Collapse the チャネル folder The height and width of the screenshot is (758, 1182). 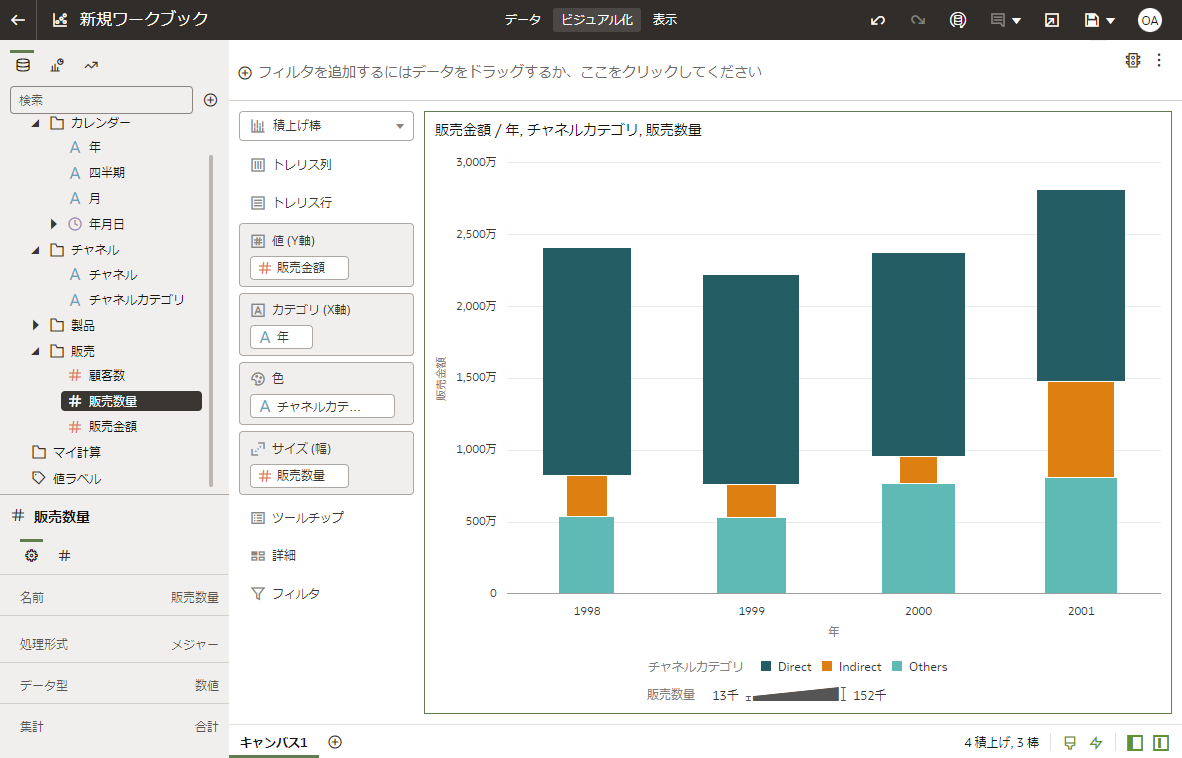pyautogui.click(x=35, y=249)
